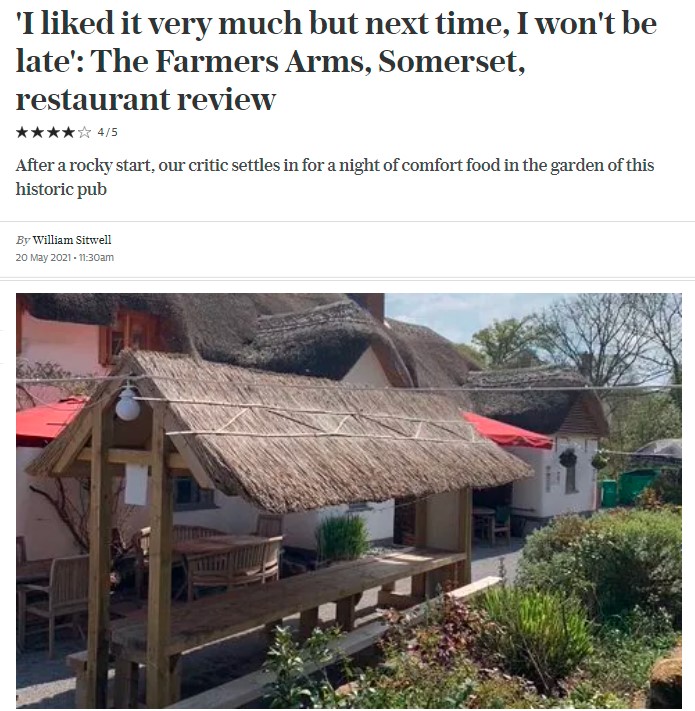Open the thatched pub garden photo
The image size is (695, 711).
point(349,501)
